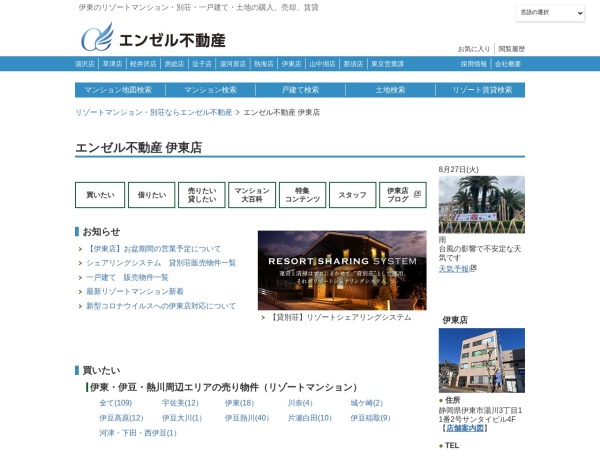Open シェアリングシステム 貸別荘販売物件一覧 link
Screen dimensions: 600x450
161,263
